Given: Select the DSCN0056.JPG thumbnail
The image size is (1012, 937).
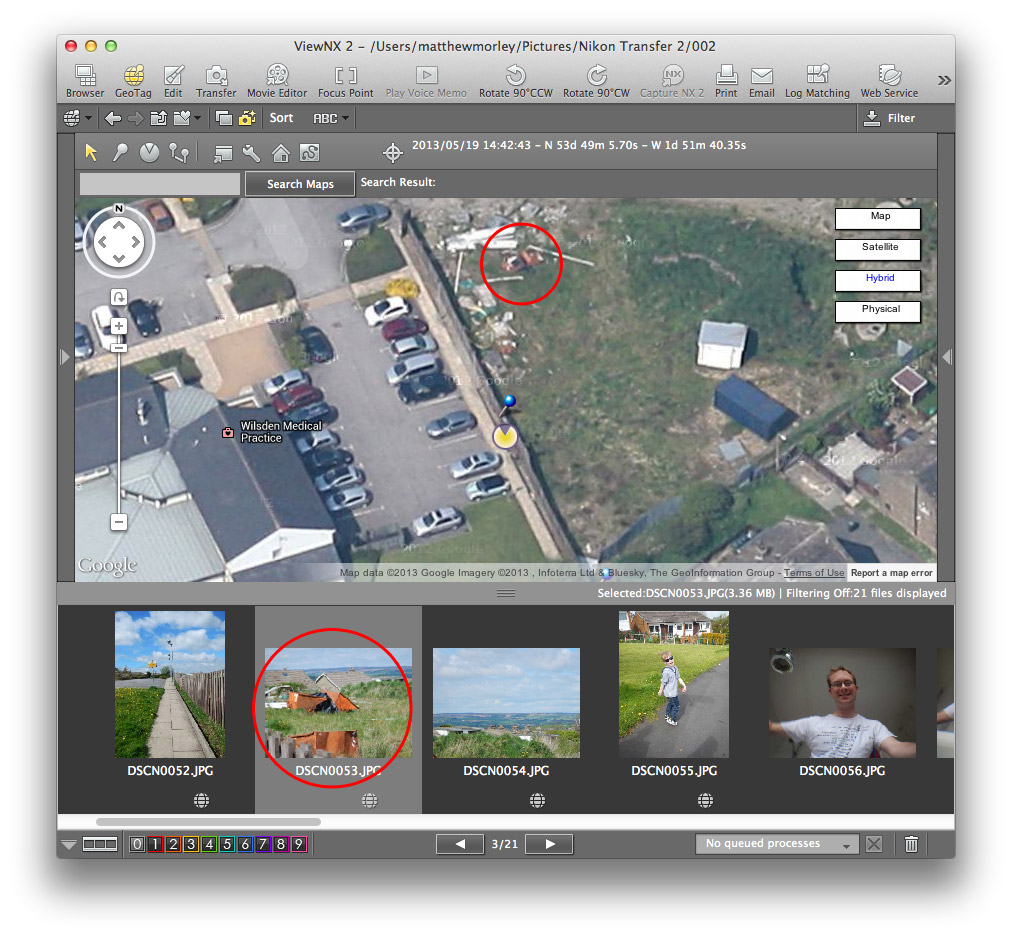Looking at the screenshot, I should coord(842,703).
